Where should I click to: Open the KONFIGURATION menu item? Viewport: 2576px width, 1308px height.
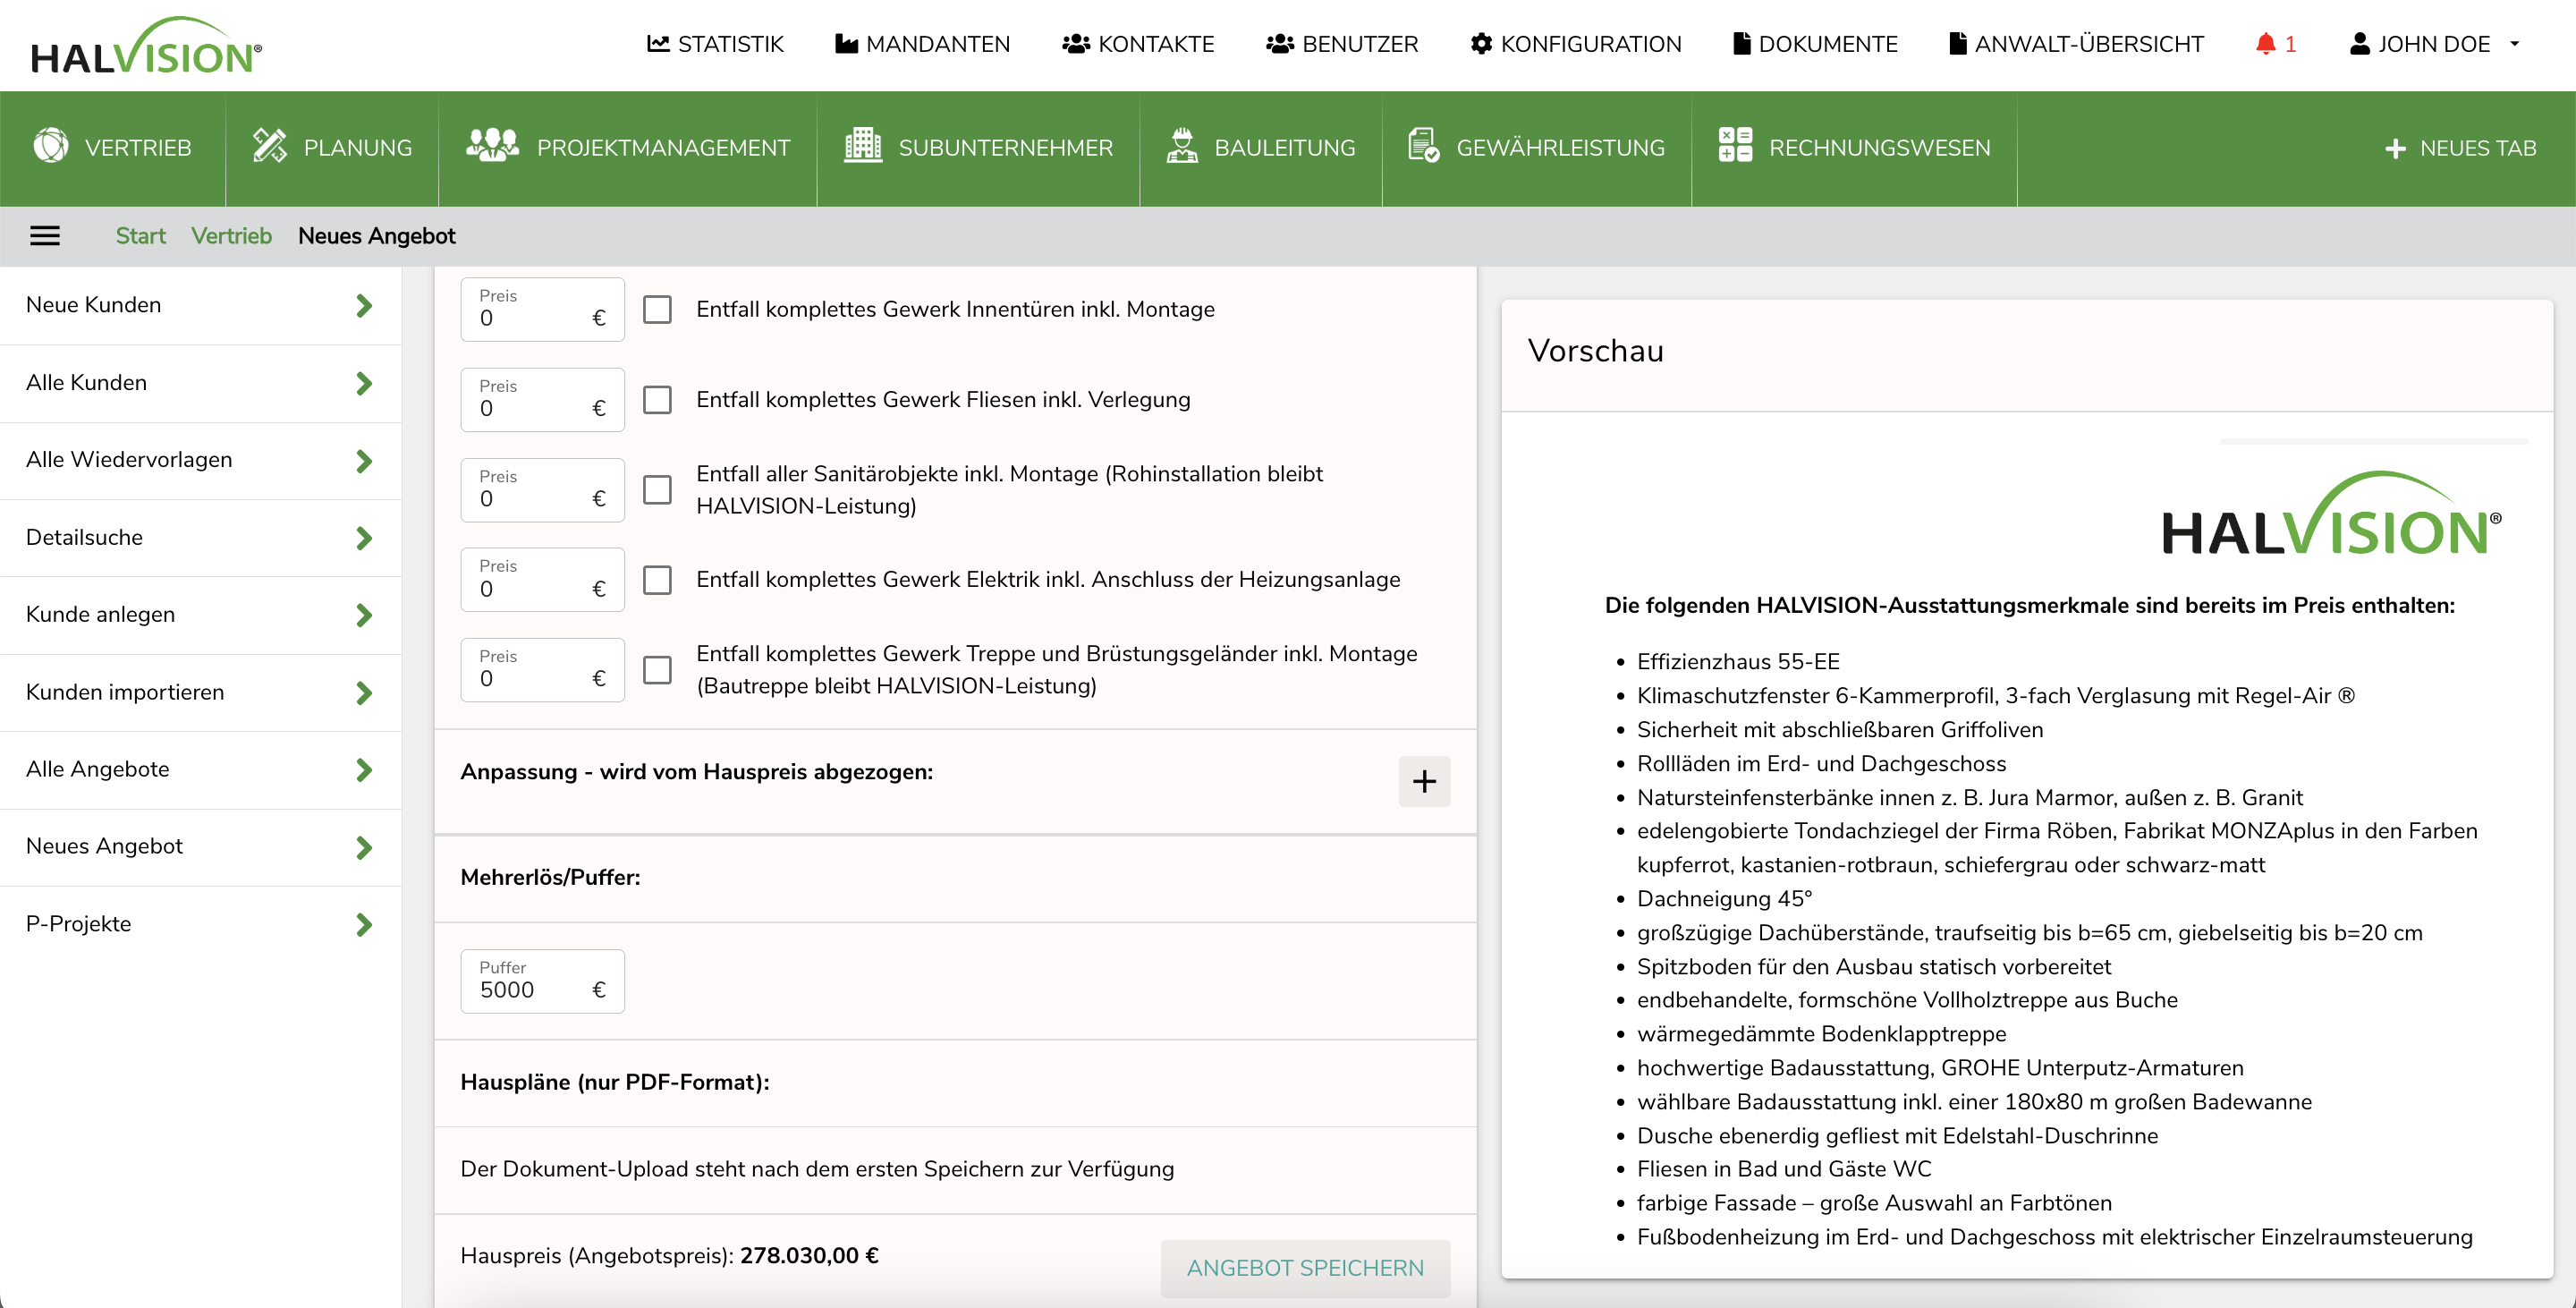1576,44
